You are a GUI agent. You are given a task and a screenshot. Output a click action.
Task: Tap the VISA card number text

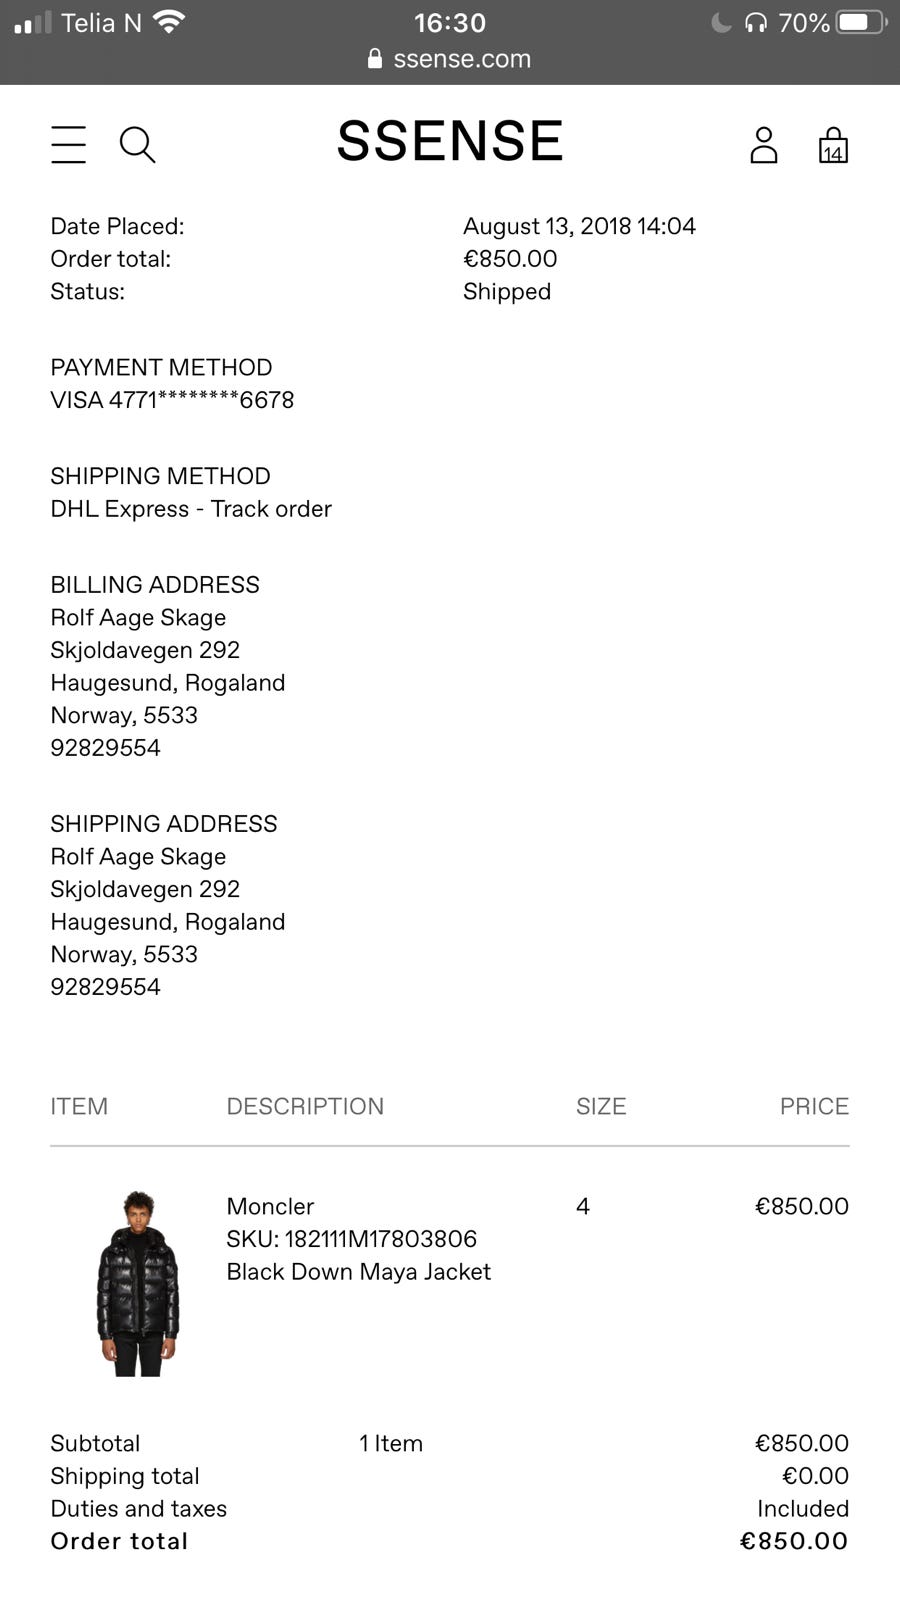click(x=172, y=400)
